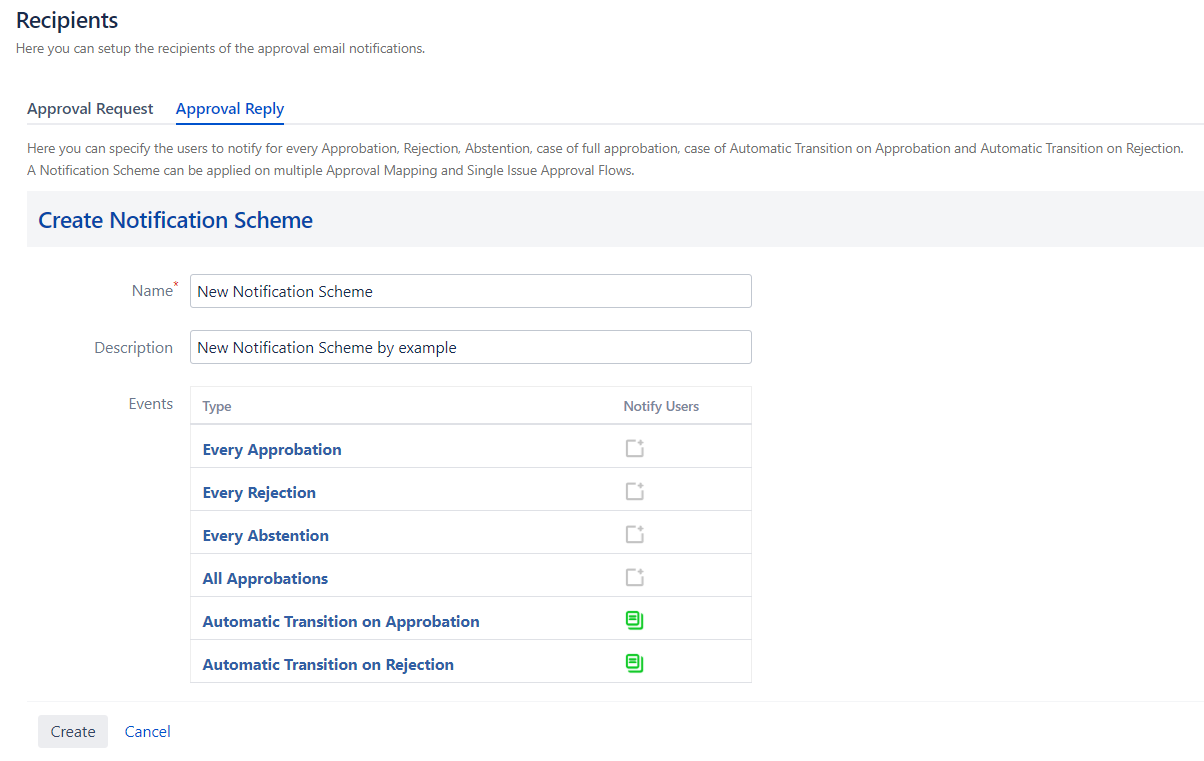Viewport: 1204px width, 761px height.
Task: Click the notify users icon for Every Abstention
Action: click(x=634, y=535)
